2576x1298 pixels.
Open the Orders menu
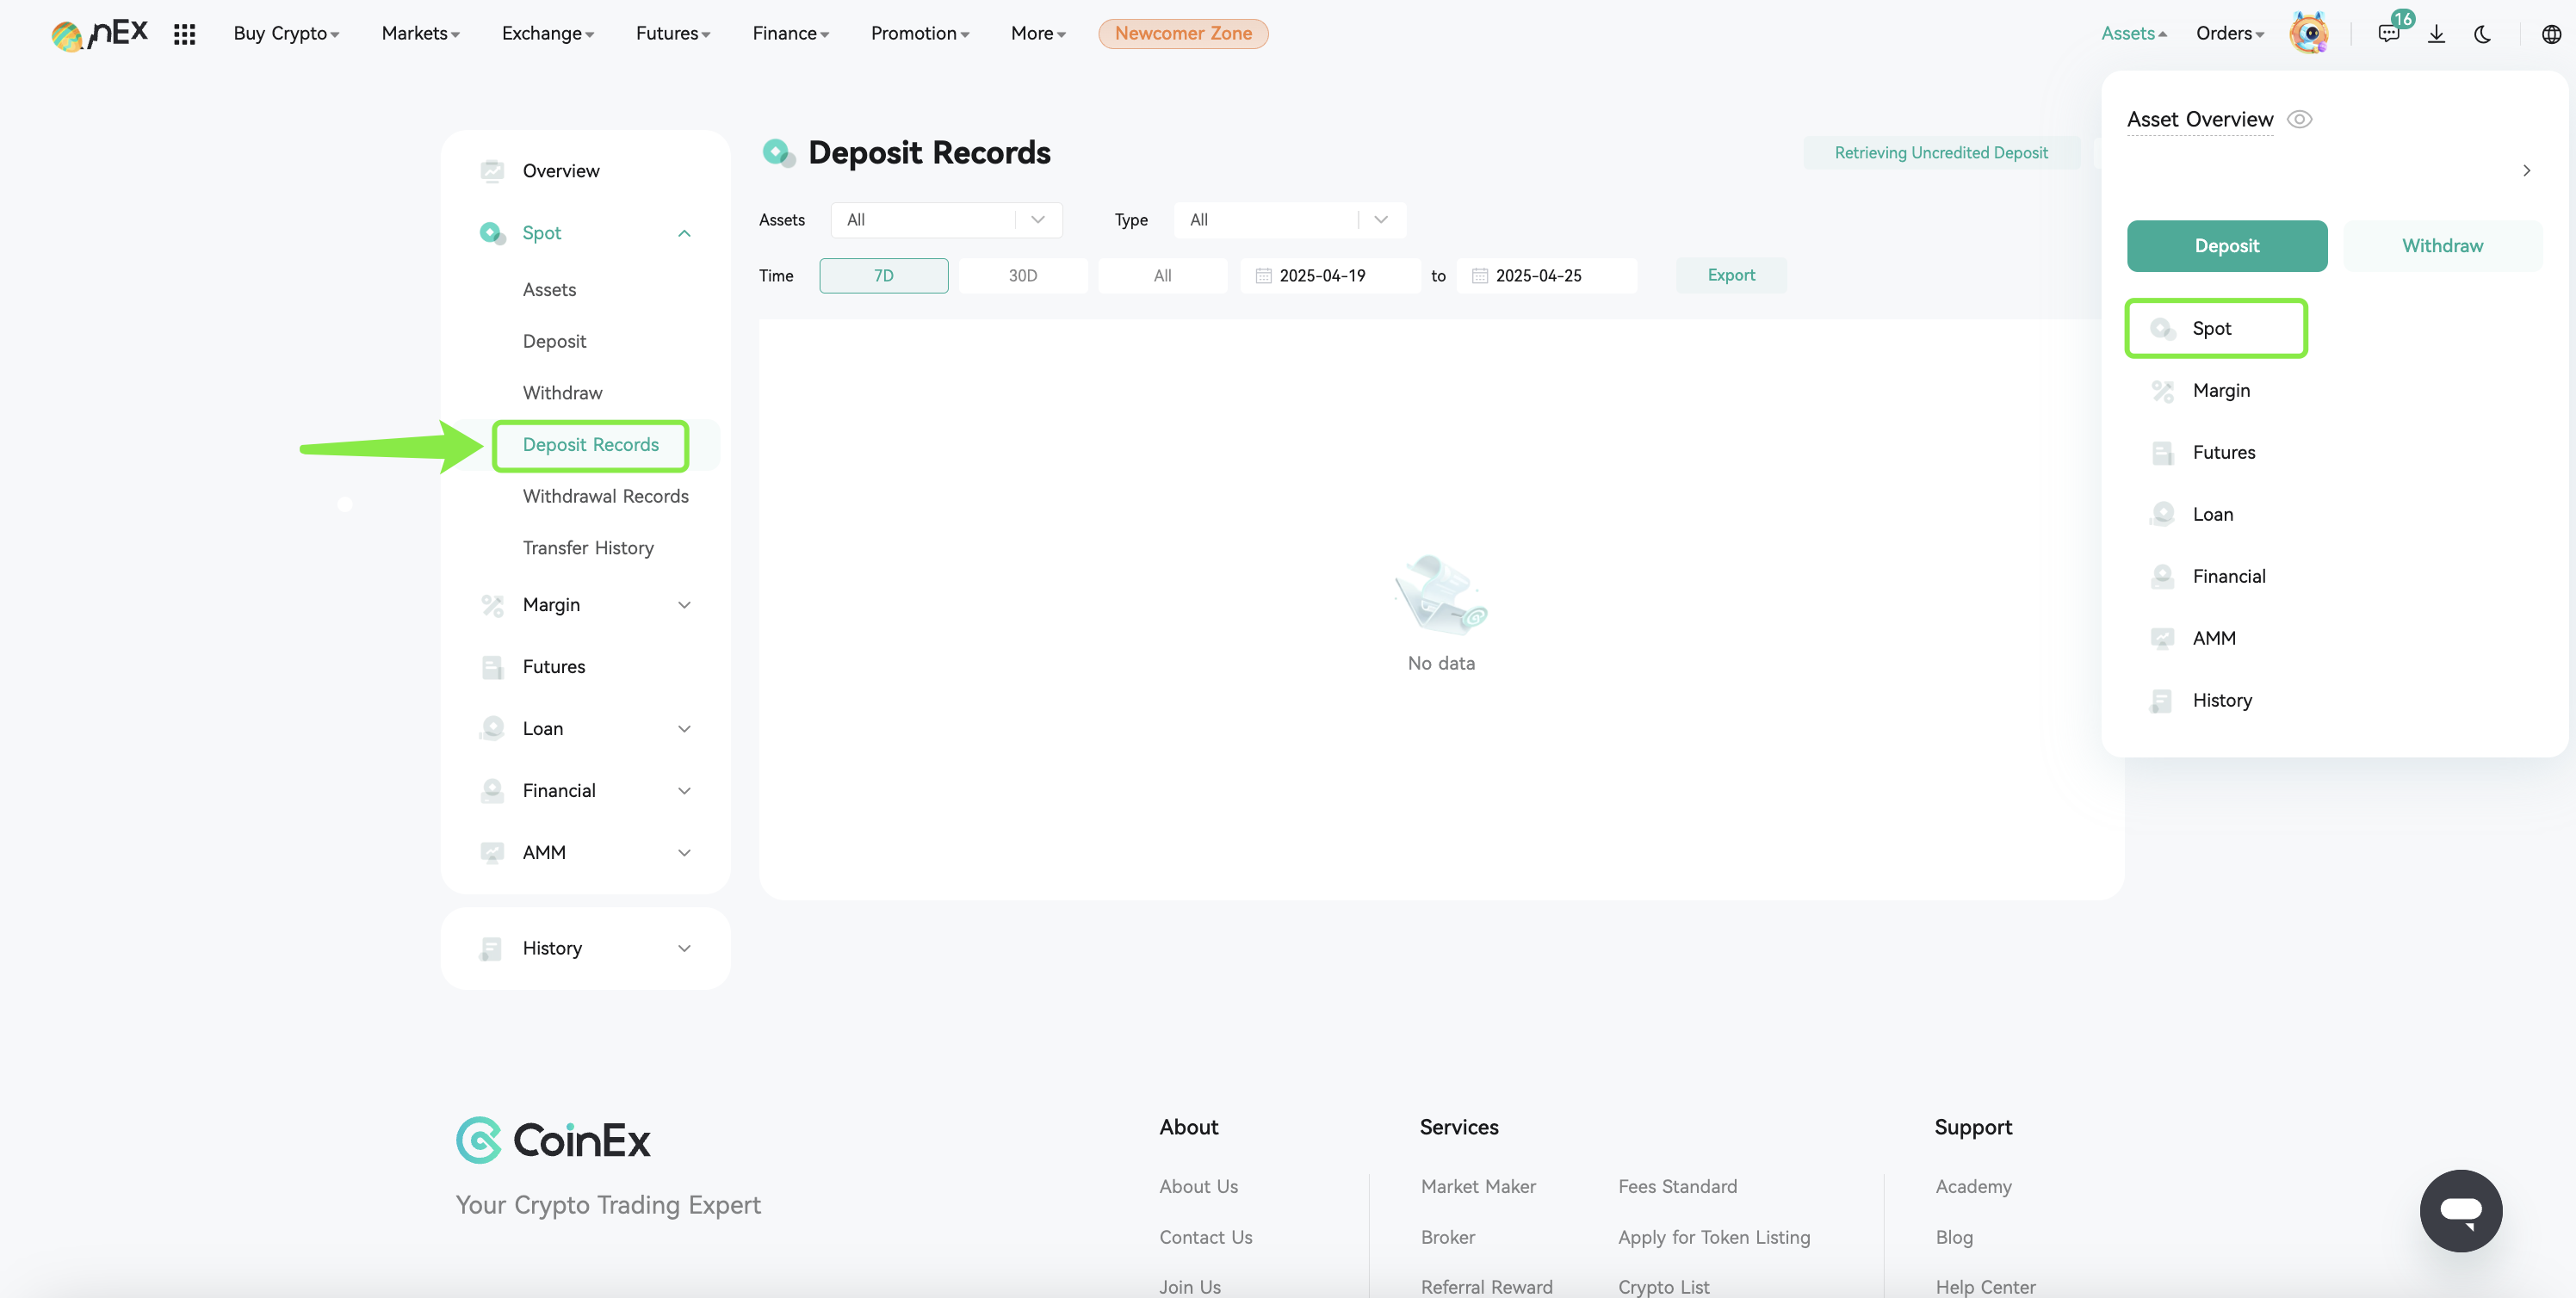tap(2229, 34)
